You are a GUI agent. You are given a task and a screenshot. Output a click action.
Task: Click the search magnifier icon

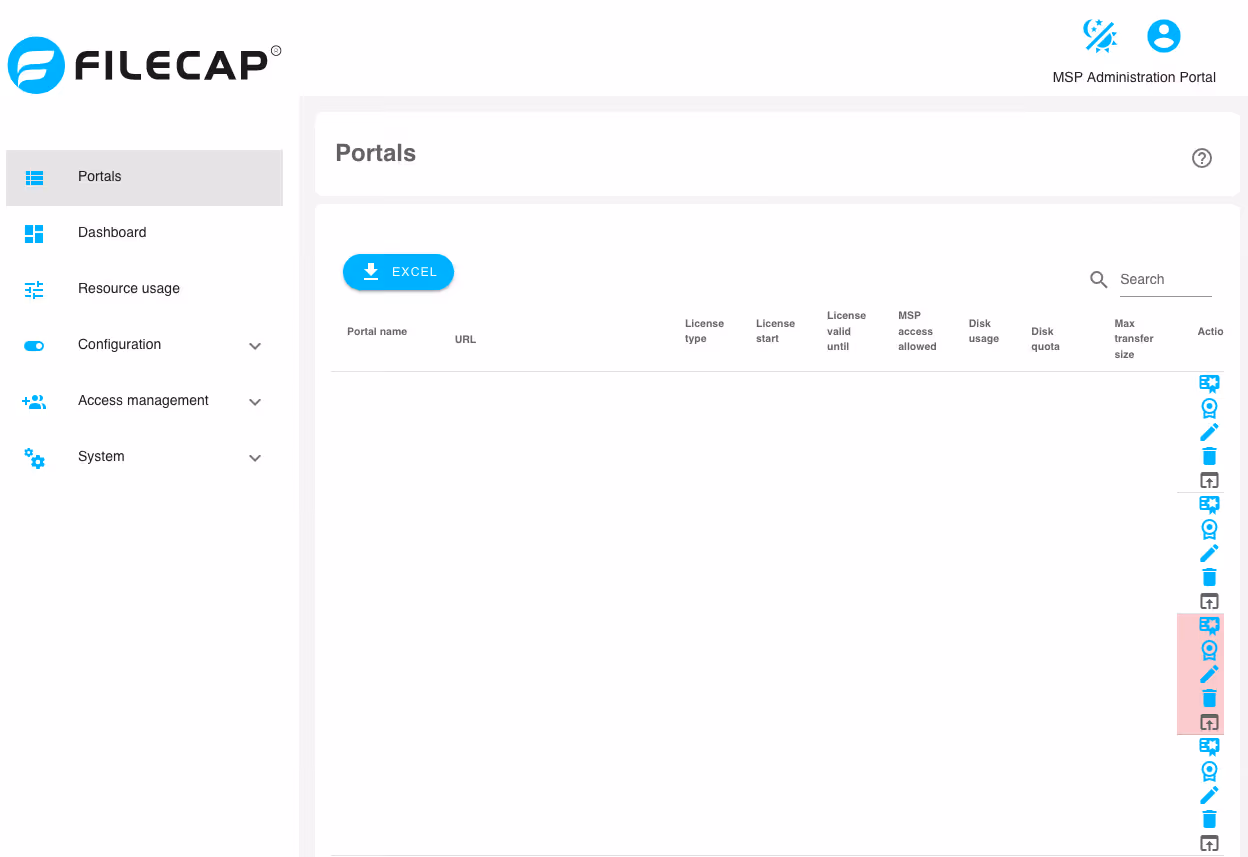point(1099,280)
